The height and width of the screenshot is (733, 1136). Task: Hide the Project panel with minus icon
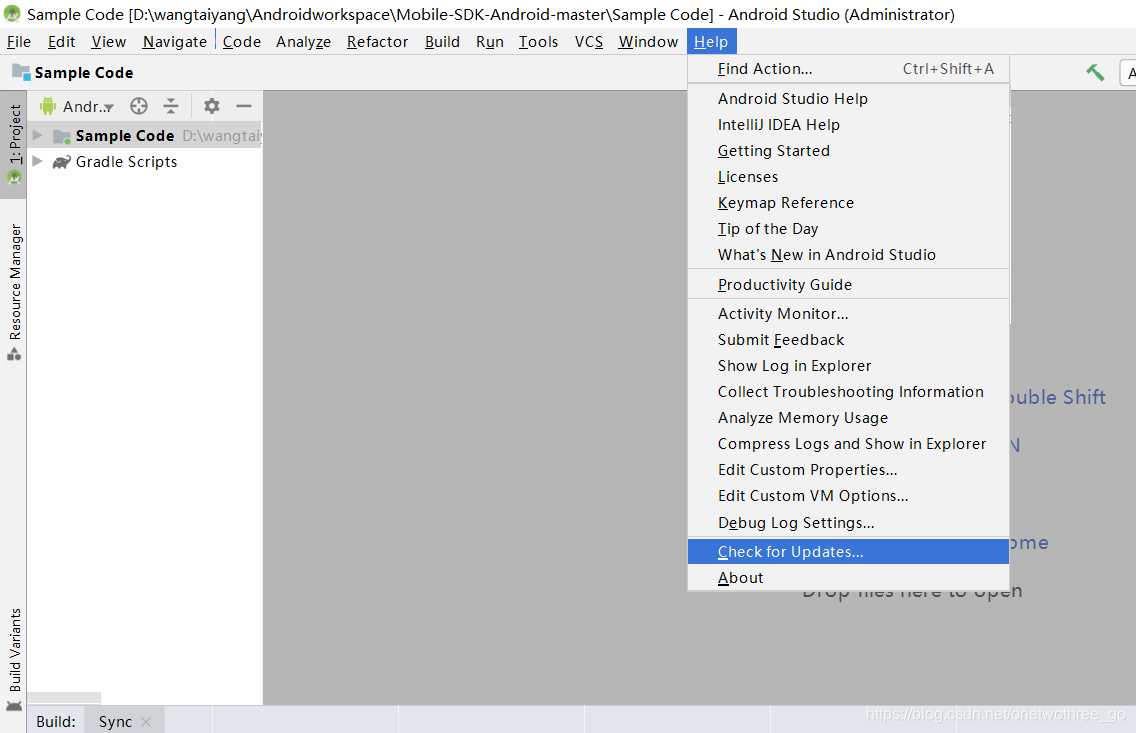[x=244, y=106]
